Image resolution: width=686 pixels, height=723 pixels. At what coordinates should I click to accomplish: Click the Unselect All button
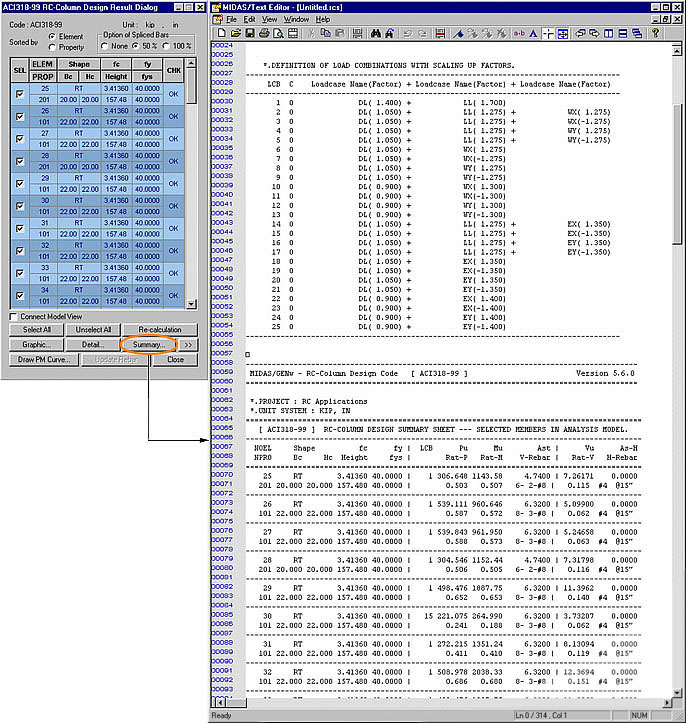[x=94, y=330]
